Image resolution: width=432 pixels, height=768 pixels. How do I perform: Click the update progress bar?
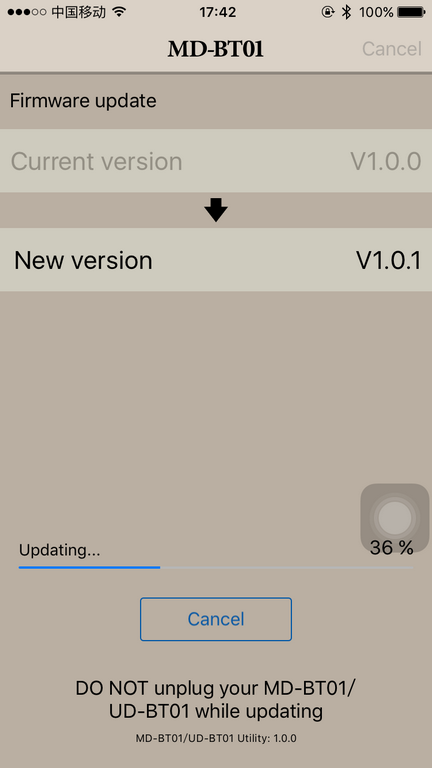(x=216, y=567)
